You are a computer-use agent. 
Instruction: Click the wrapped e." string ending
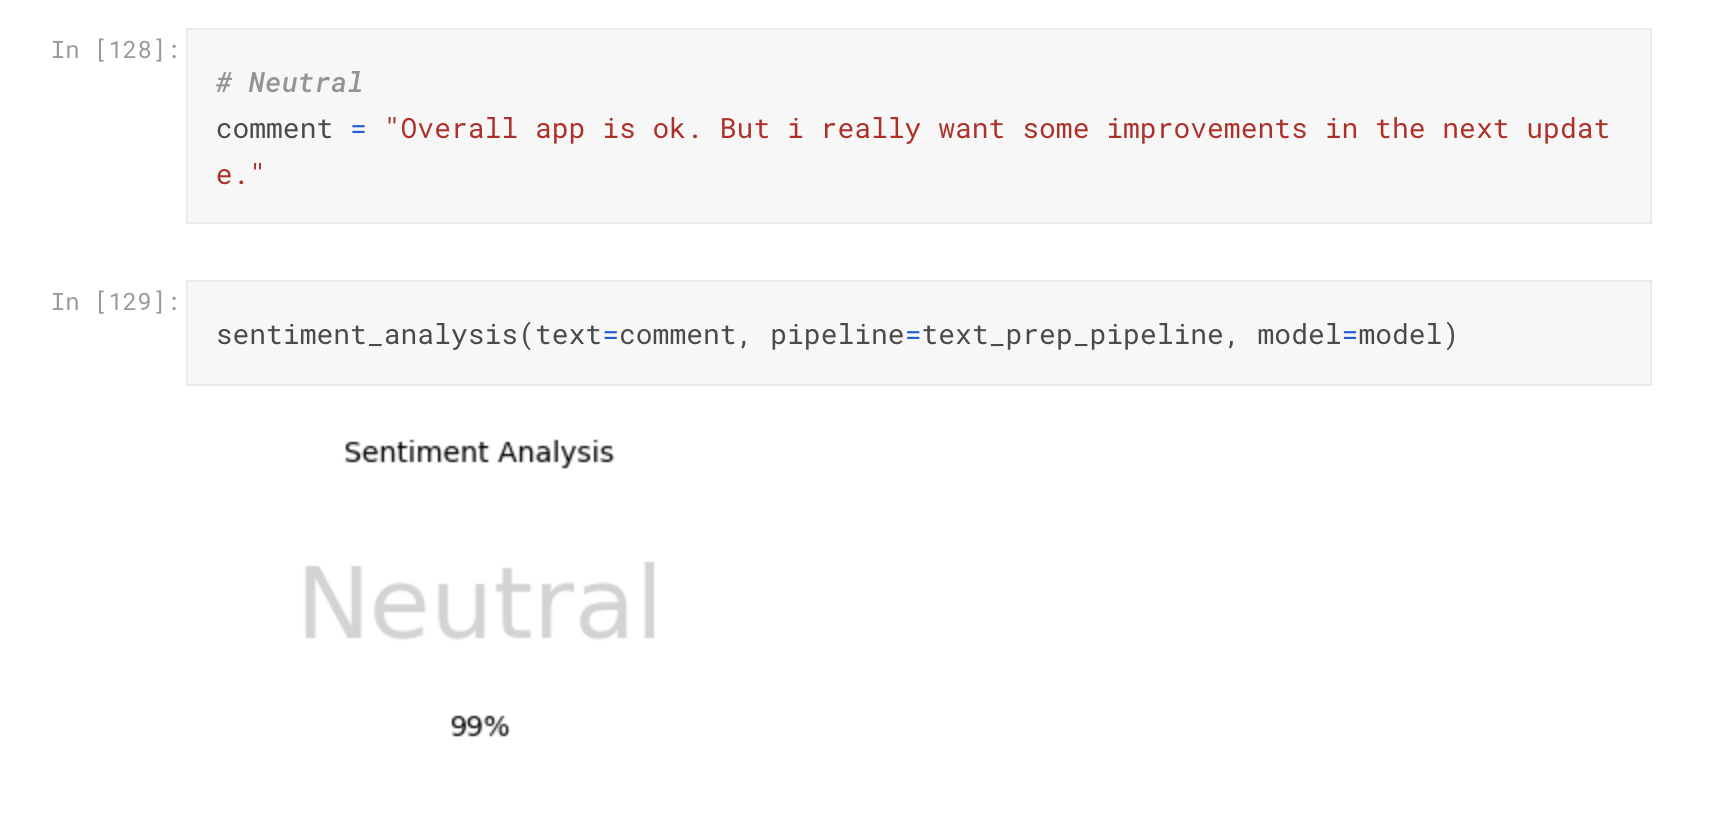tap(240, 175)
